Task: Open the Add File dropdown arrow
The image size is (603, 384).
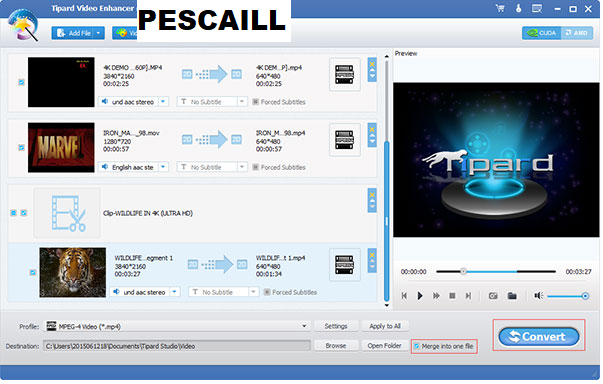Action: 99,33
